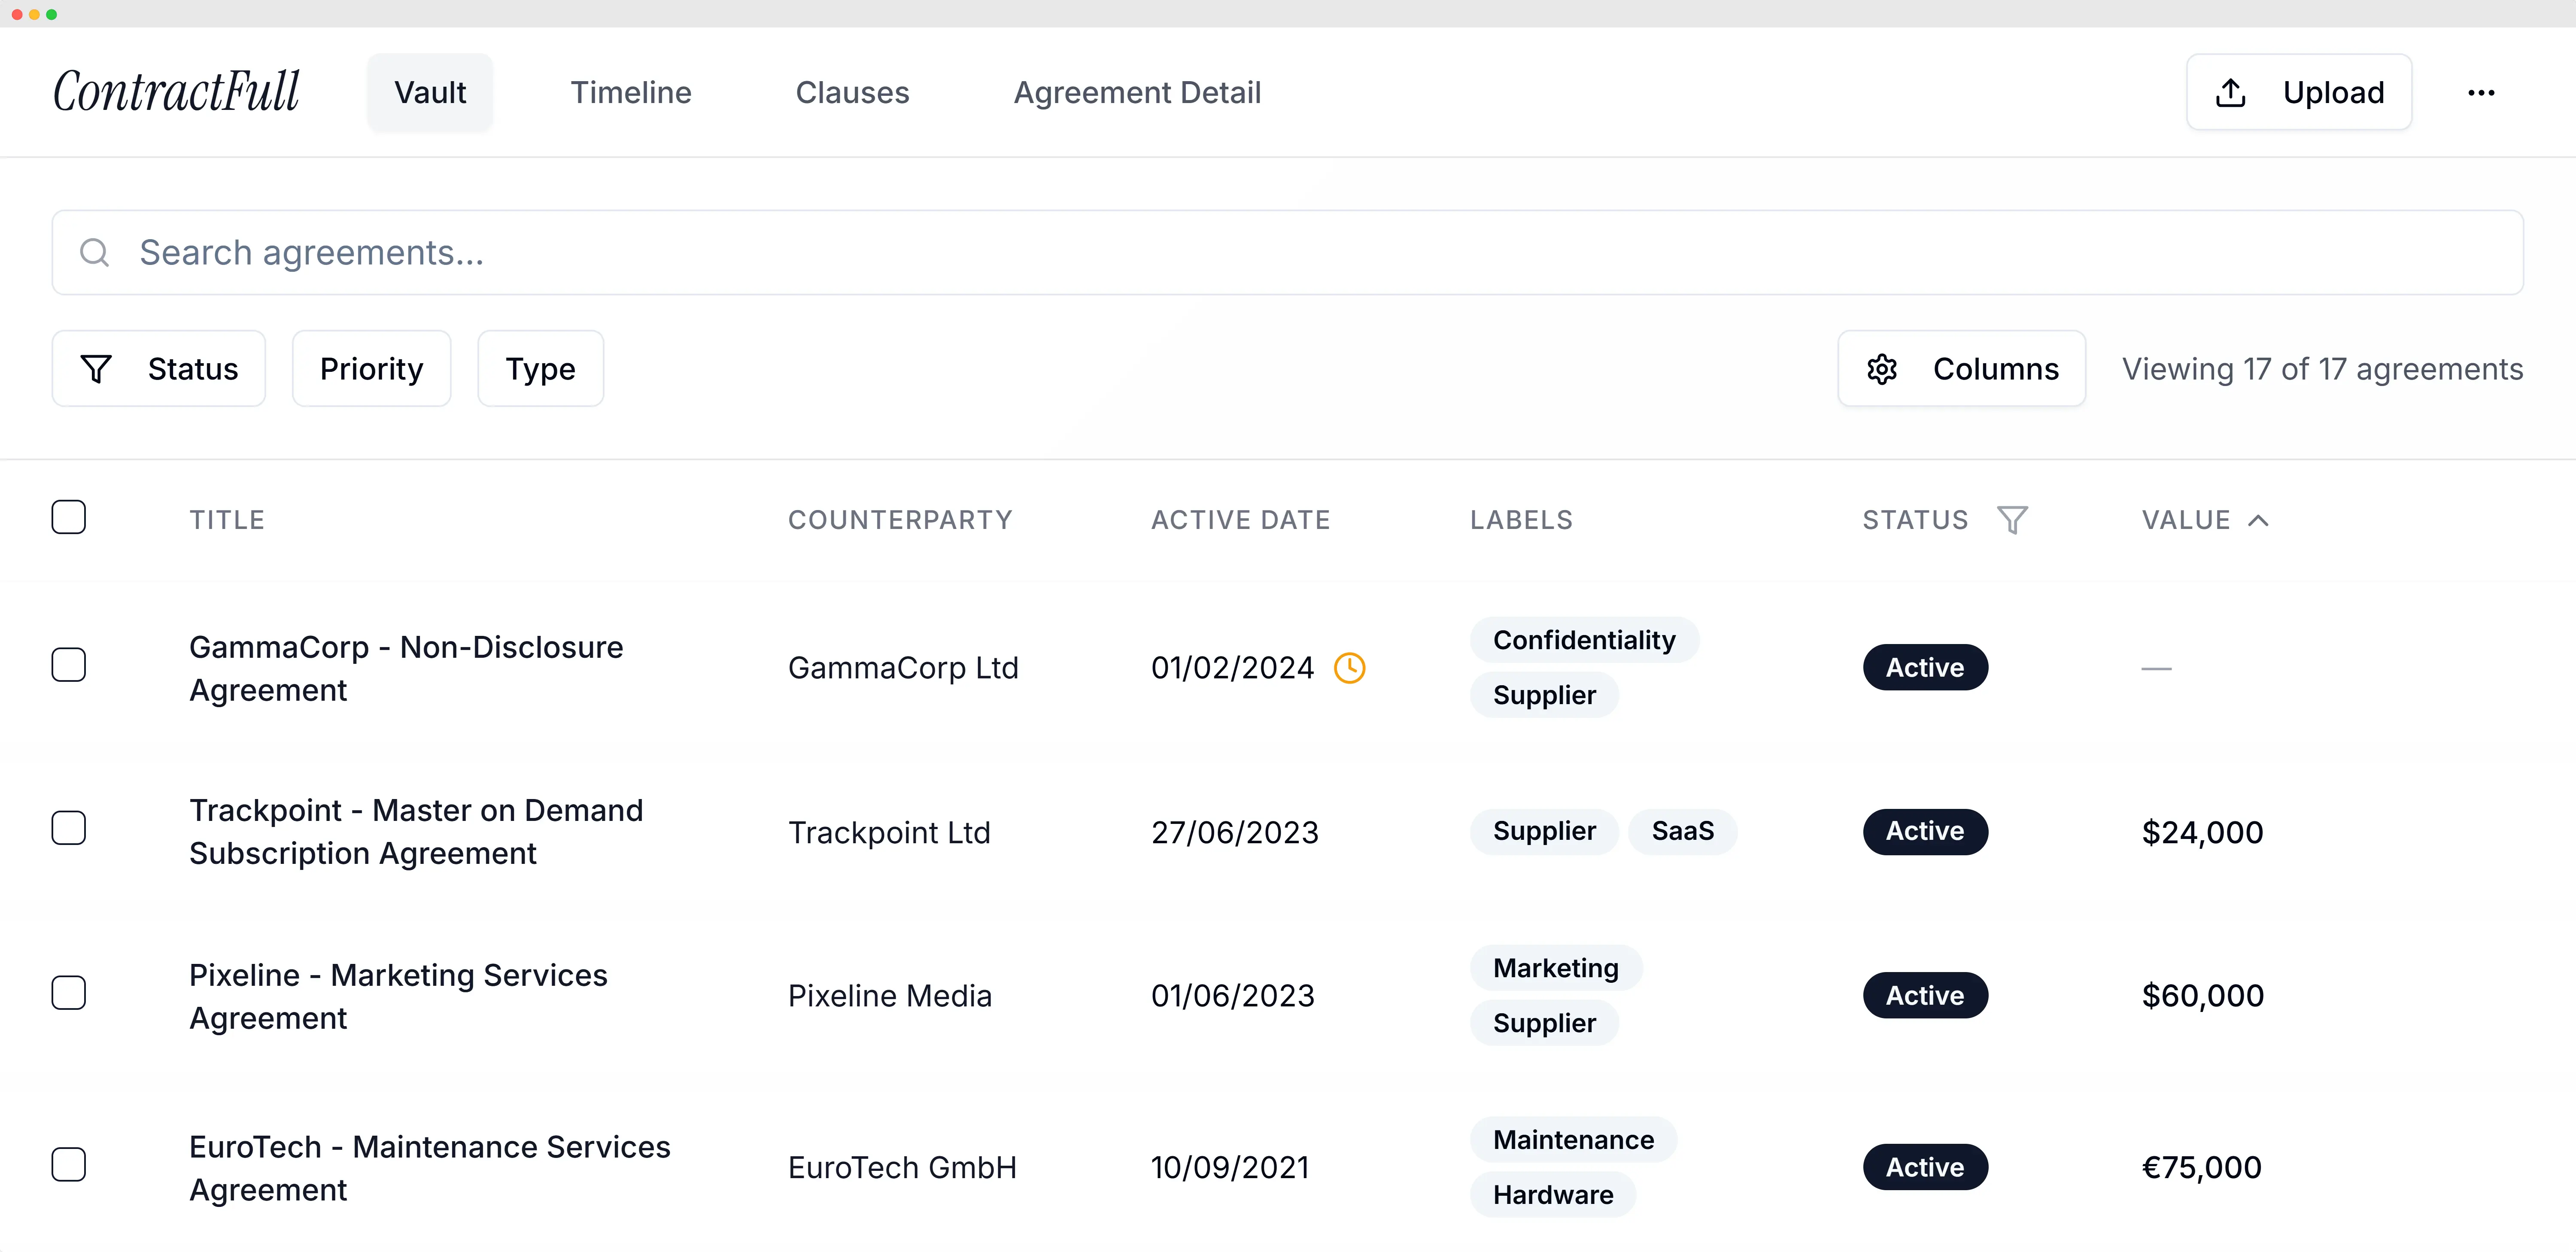This screenshot has height=1252, width=2576.
Task: Toggle the select-all checkbox in header
Action: [x=69, y=517]
